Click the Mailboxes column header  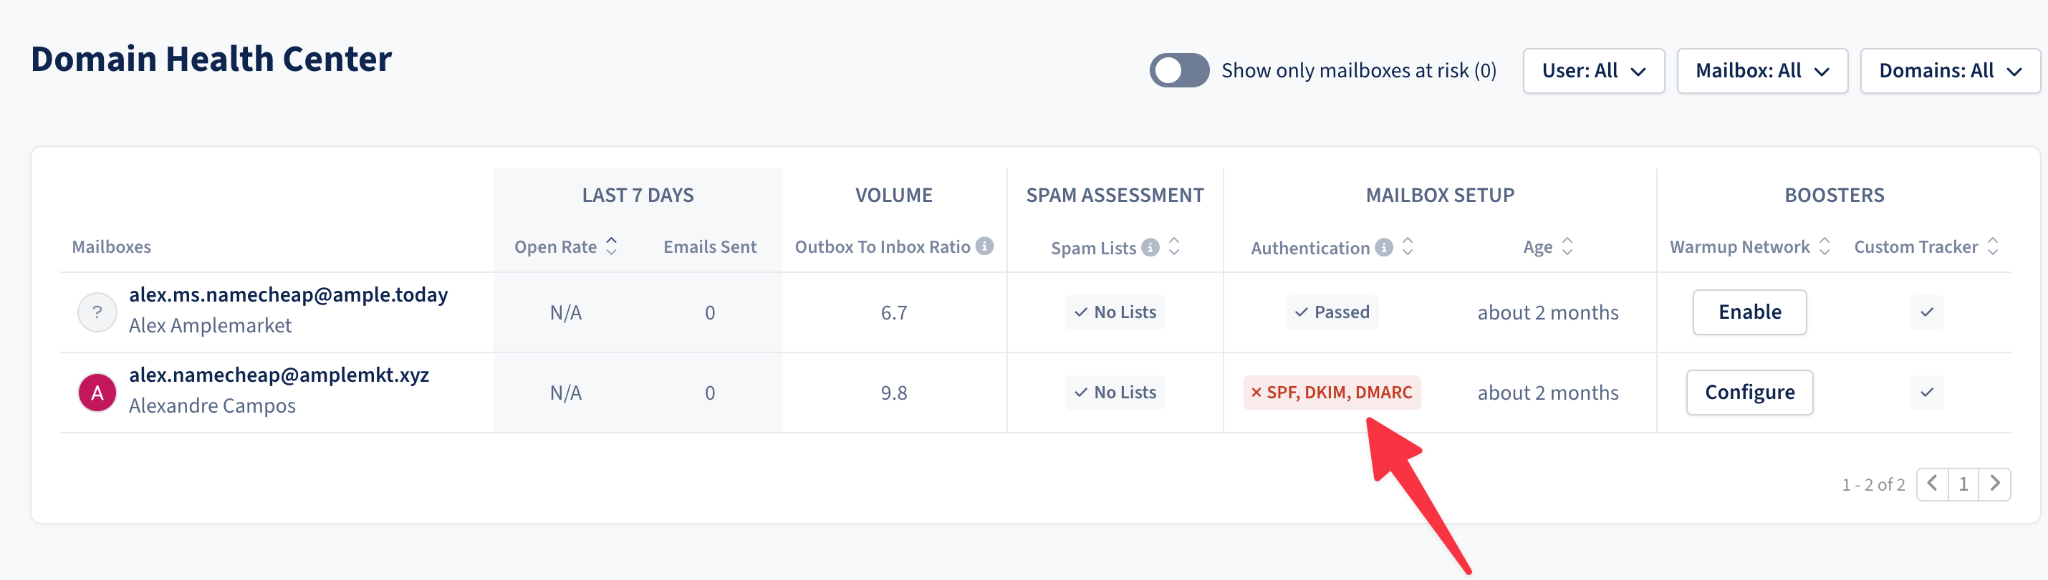click(111, 247)
